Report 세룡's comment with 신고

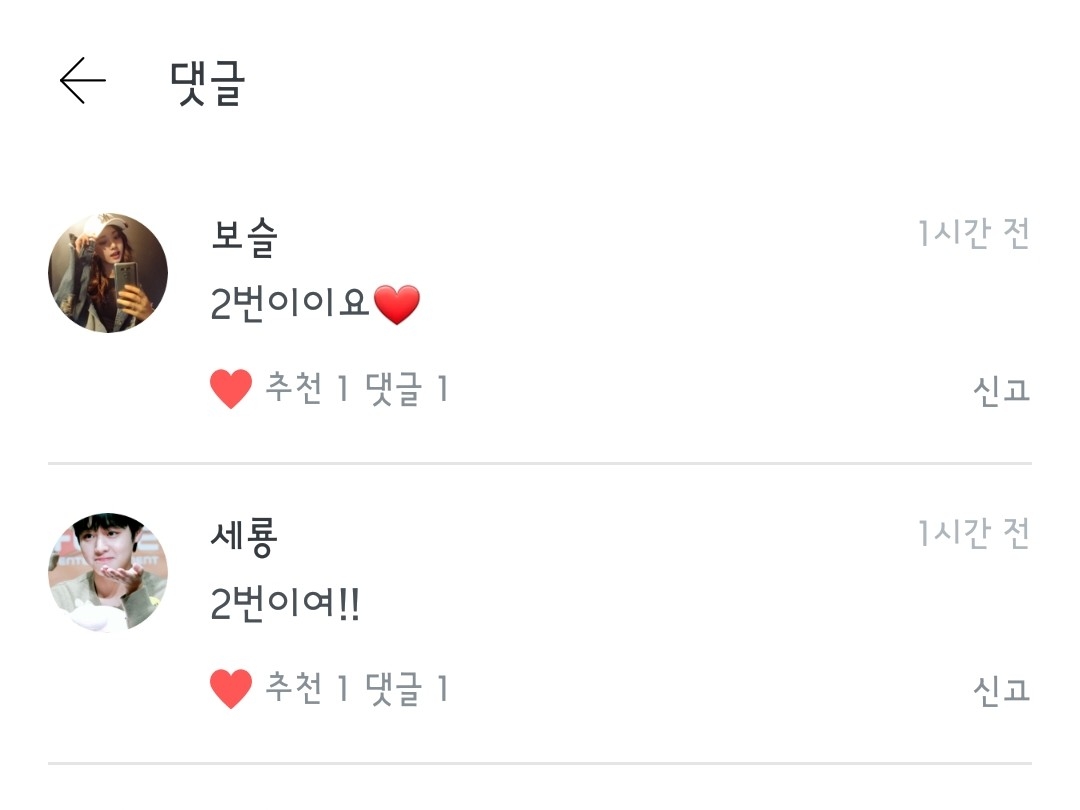(x=1001, y=690)
